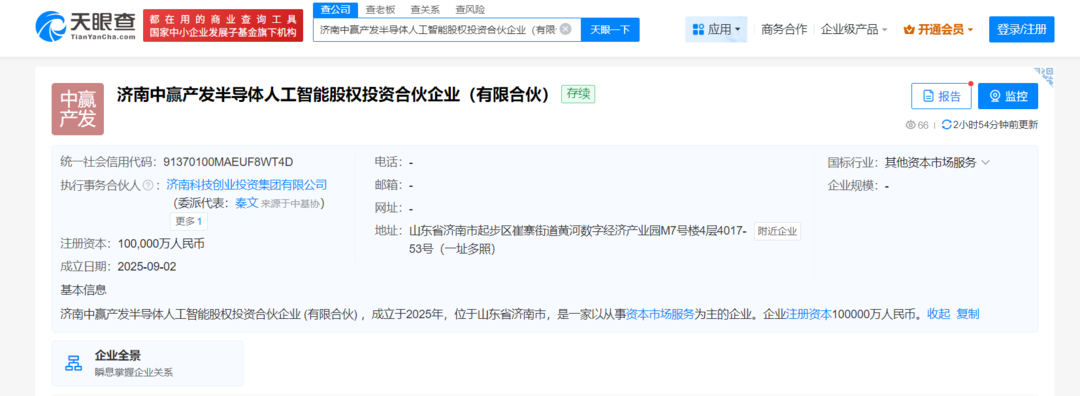Click the 登录/注册 button
Image resolution: width=1080 pixels, height=396 pixels.
(1021, 30)
